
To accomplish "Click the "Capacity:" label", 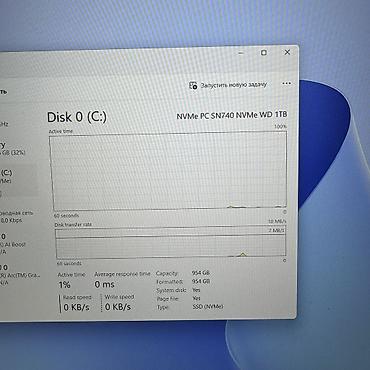I will click(x=167, y=273).
